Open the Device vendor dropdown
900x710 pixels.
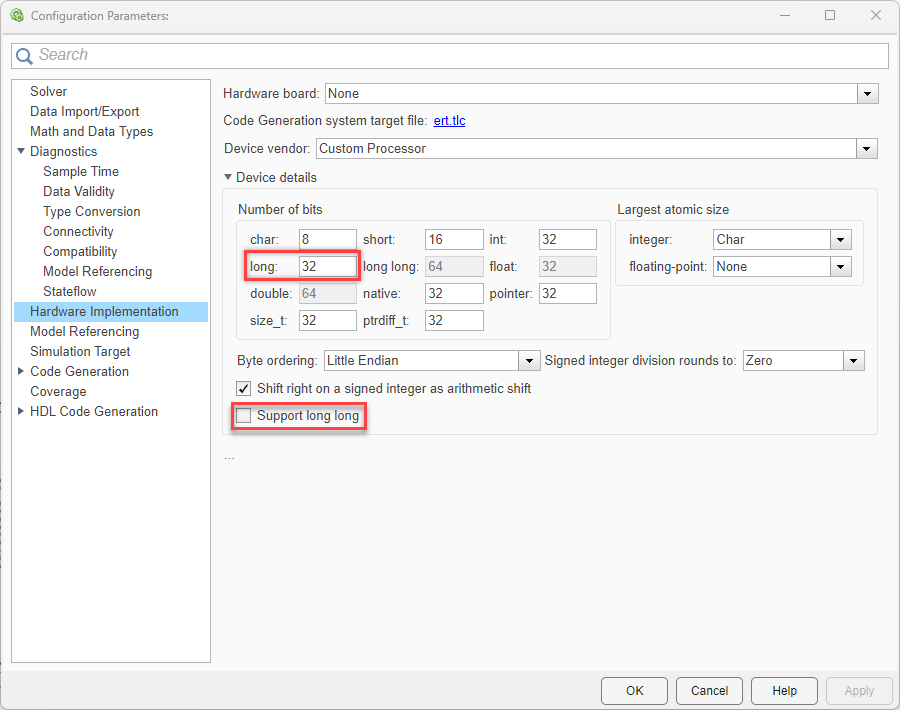pos(866,149)
